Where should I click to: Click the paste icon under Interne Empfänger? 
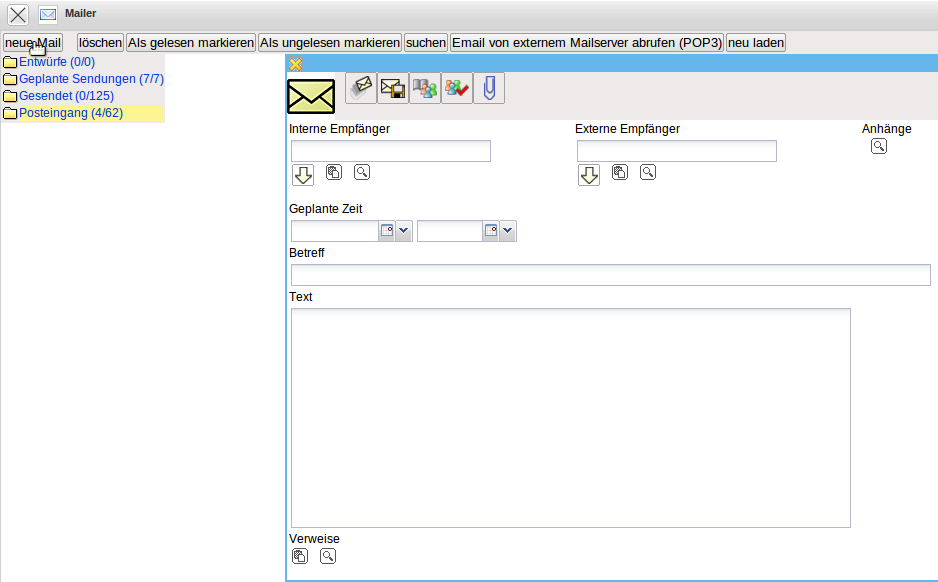(334, 172)
